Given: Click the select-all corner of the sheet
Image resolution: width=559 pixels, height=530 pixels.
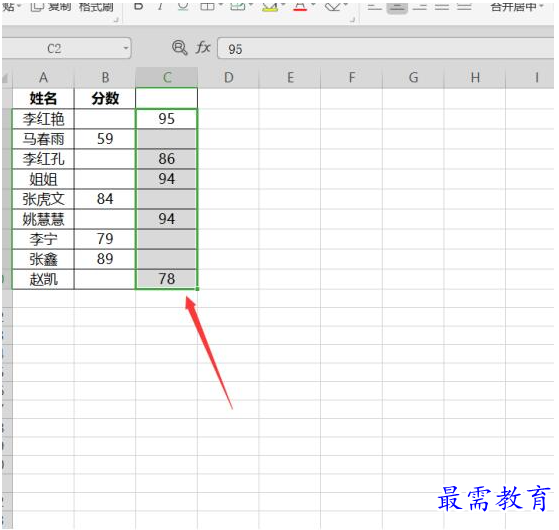Looking at the screenshot, I should (7, 77).
